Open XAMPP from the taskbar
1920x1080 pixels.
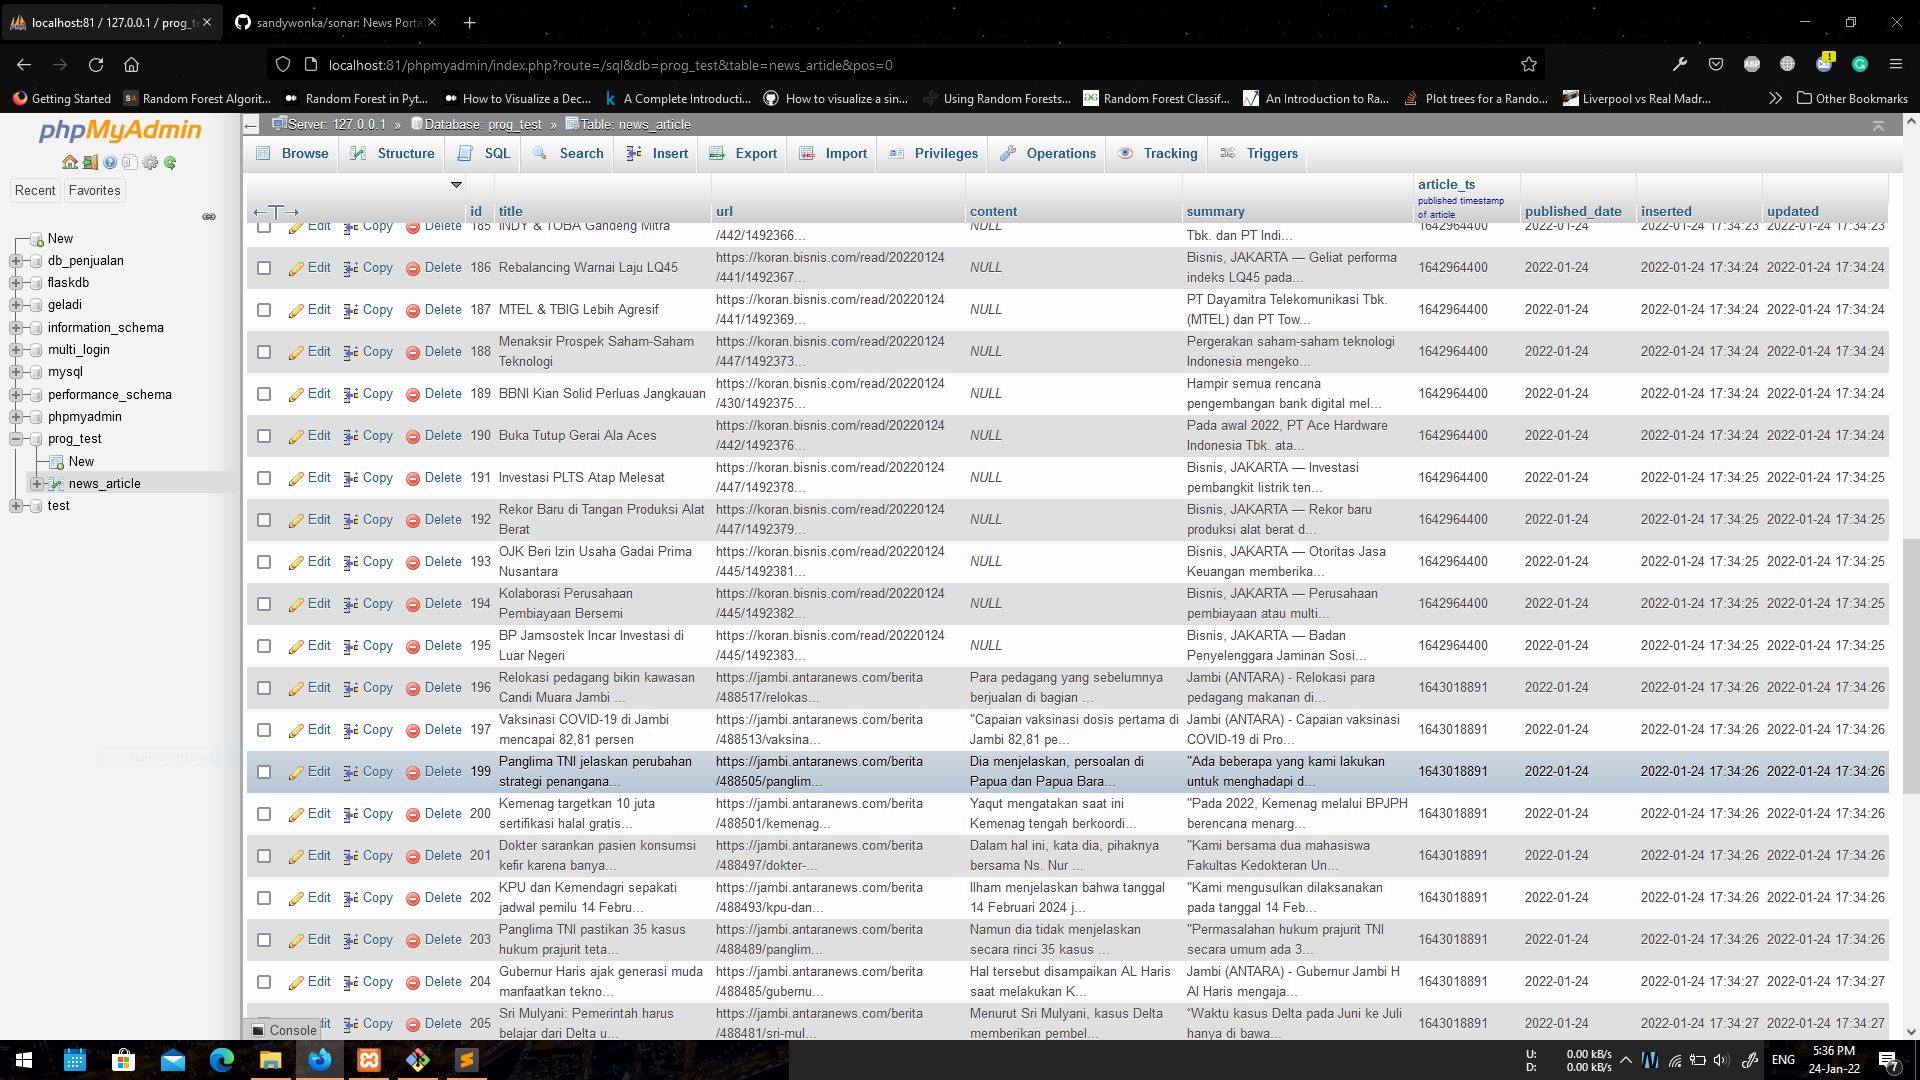pos(369,1060)
